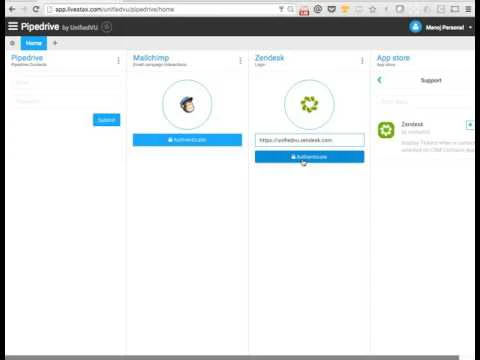This screenshot has height=360, width=480.
Task: Open Zendesk panel three-dot menu
Action: (362, 60)
